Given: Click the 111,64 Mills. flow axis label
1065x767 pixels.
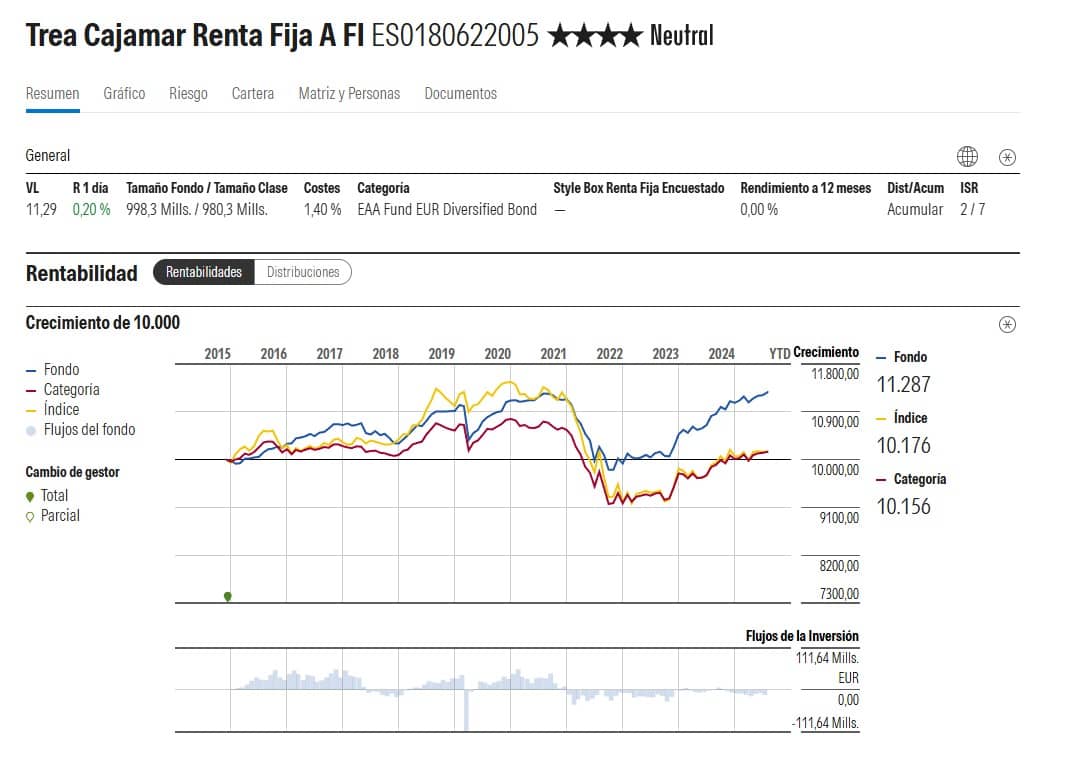Looking at the screenshot, I should (827, 658).
